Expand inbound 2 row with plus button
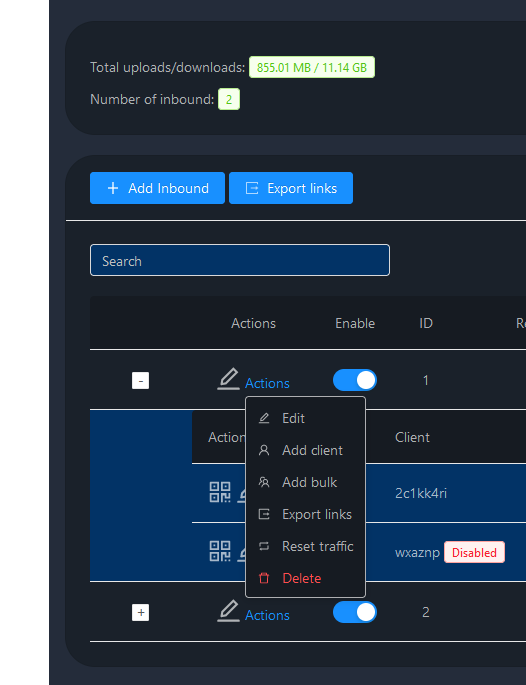Screen dimensions: 526x685 point(140,612)
